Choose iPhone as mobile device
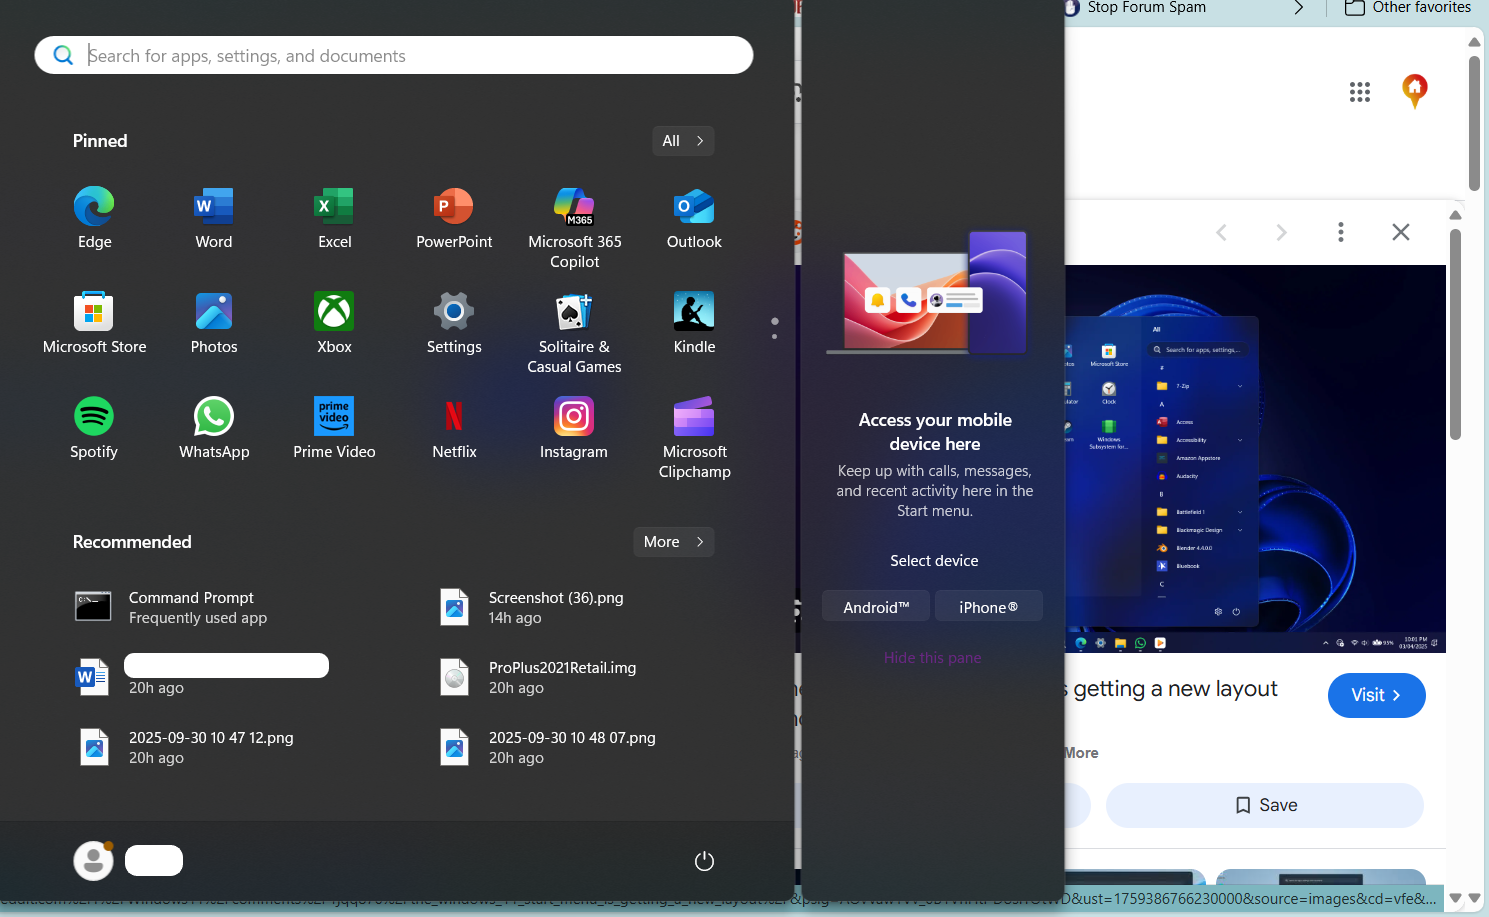 988,607
